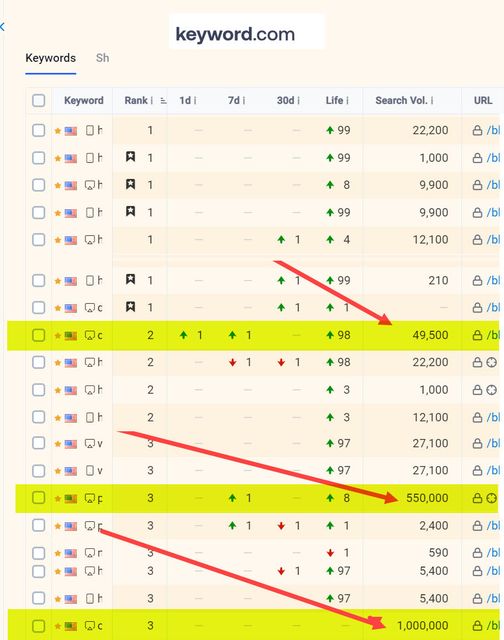Click the rank 2 cell in the 49,500 row
504x640 pixels.
(x=150, y=335)
